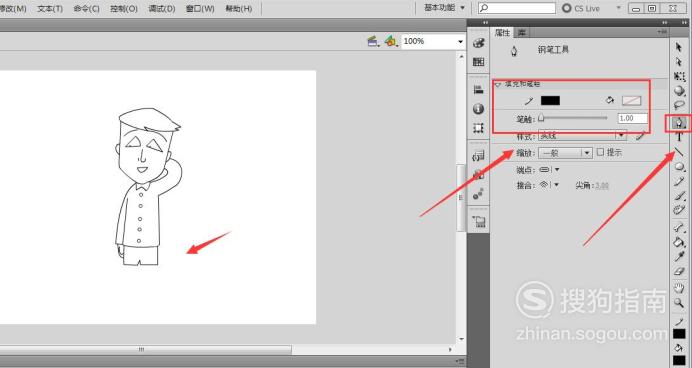Select the Eyedropper tool
This screenshot has width=692, height=368.
tap(679, 256)
